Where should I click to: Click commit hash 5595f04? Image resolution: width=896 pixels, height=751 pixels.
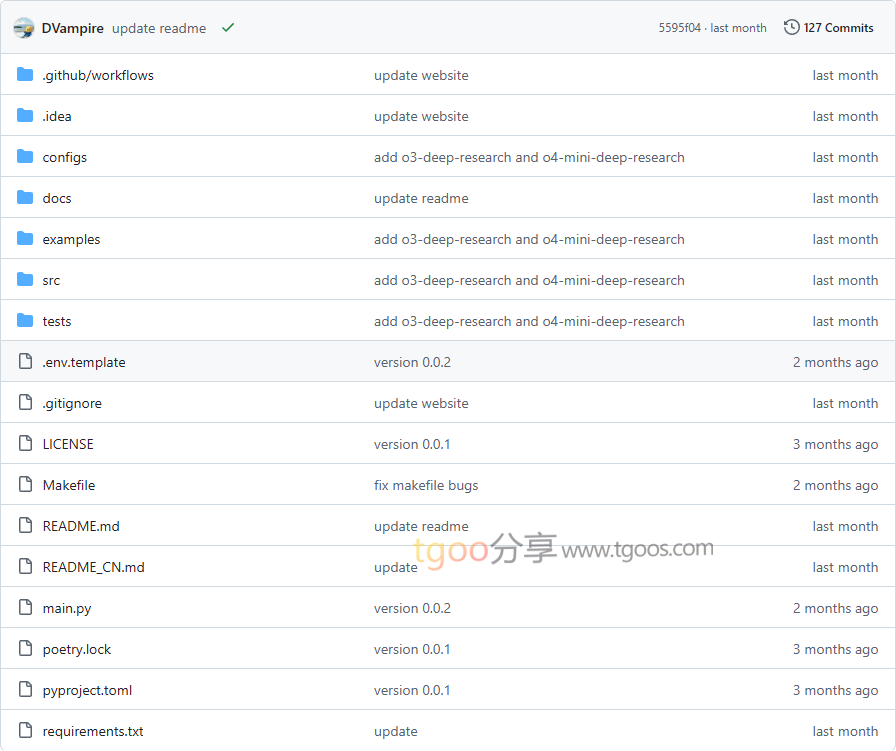point(679,28)
